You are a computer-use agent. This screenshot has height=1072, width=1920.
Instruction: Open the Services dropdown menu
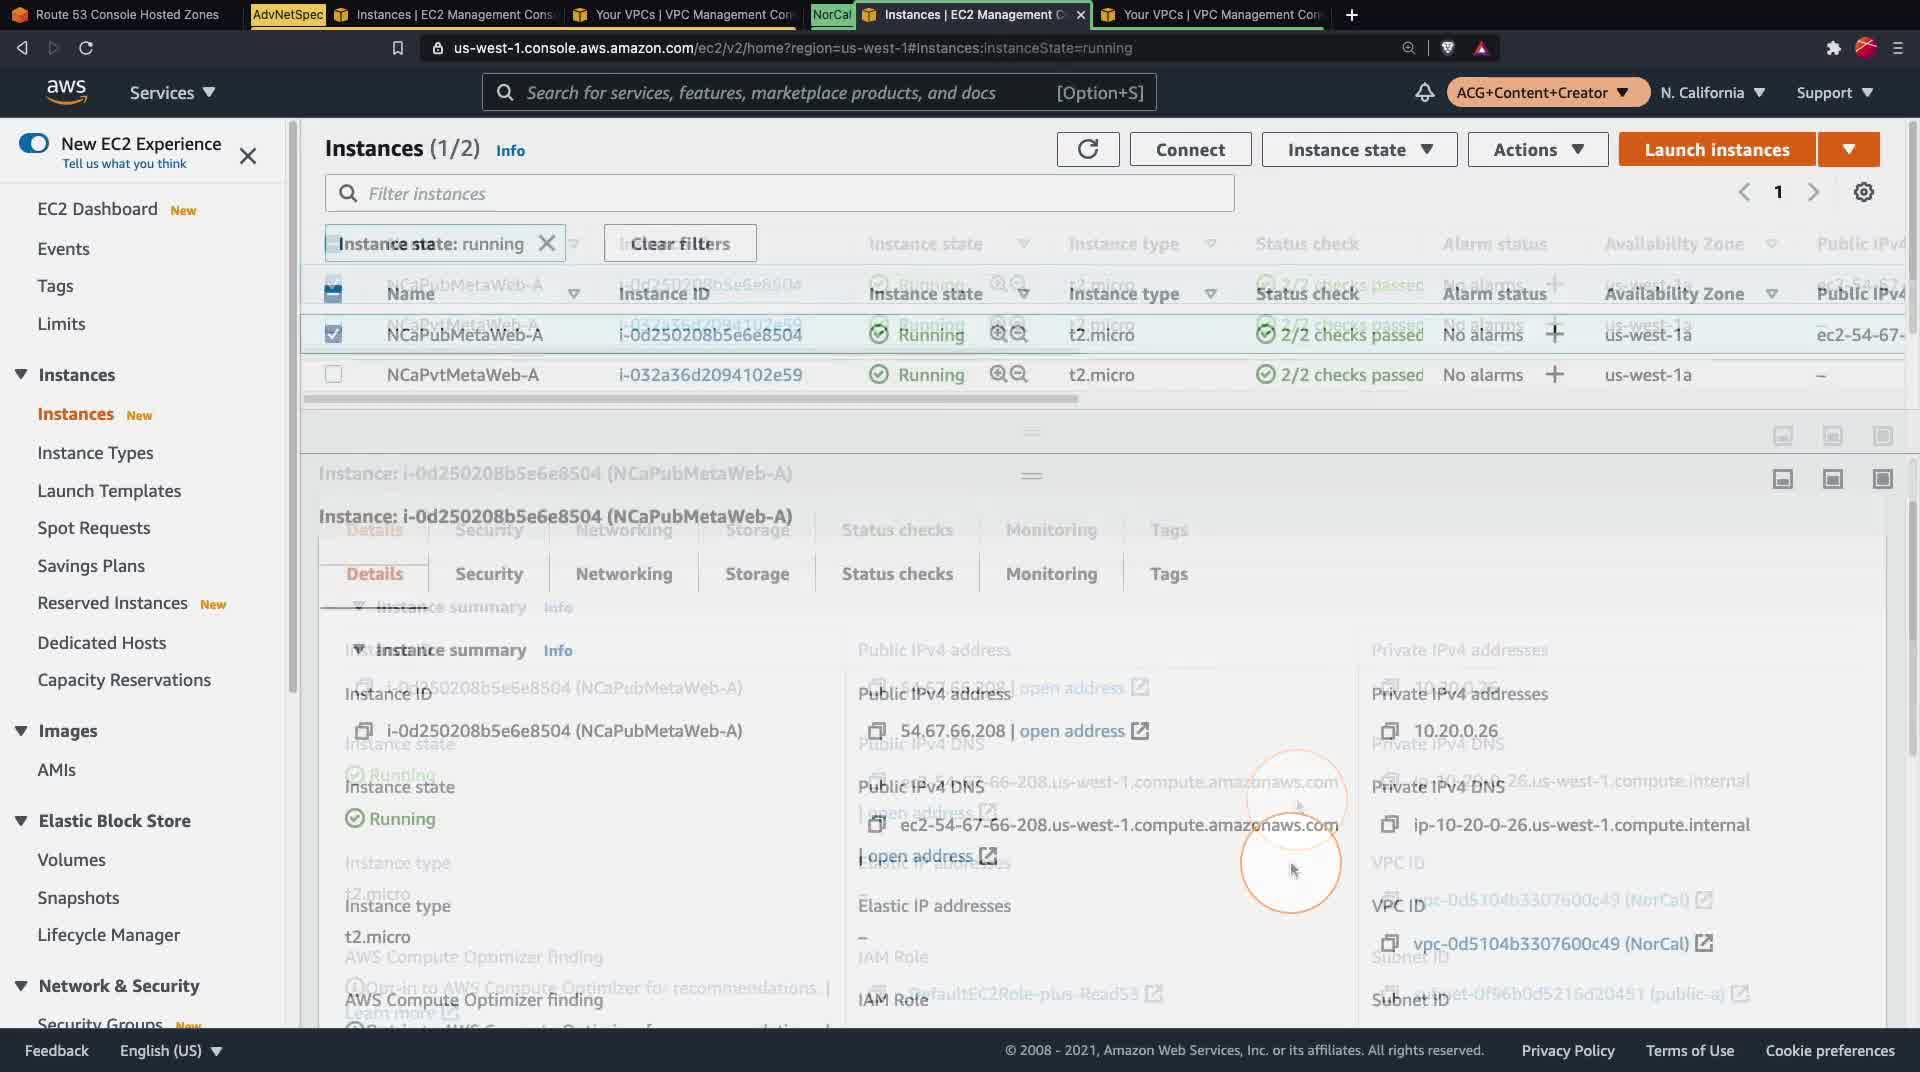pyautogui.click(x=172, y=92)
